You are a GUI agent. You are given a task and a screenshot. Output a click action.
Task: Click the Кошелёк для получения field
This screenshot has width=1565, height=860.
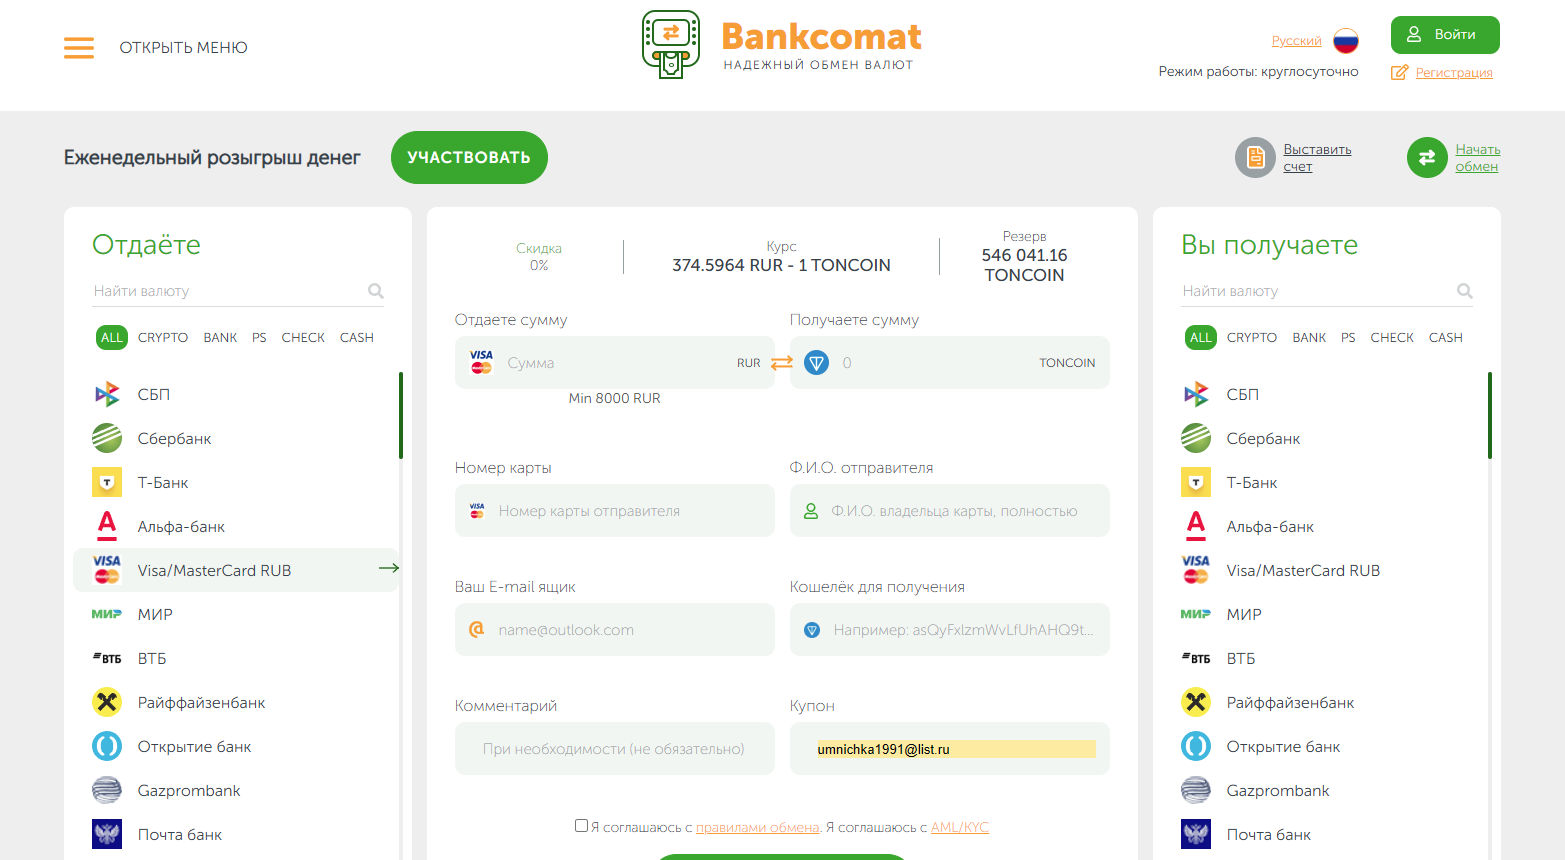pos(950,630)
